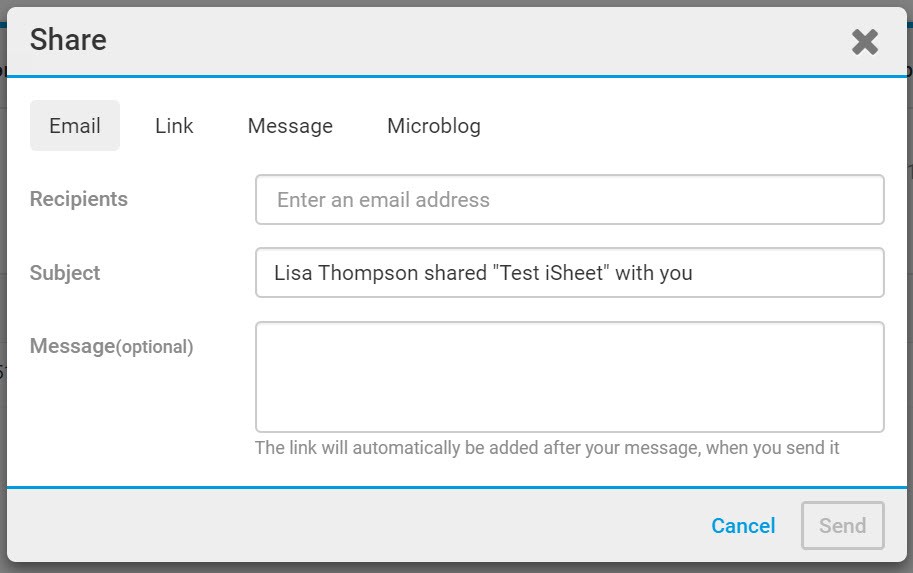Click inside the optional Message text area

[569, 376]
